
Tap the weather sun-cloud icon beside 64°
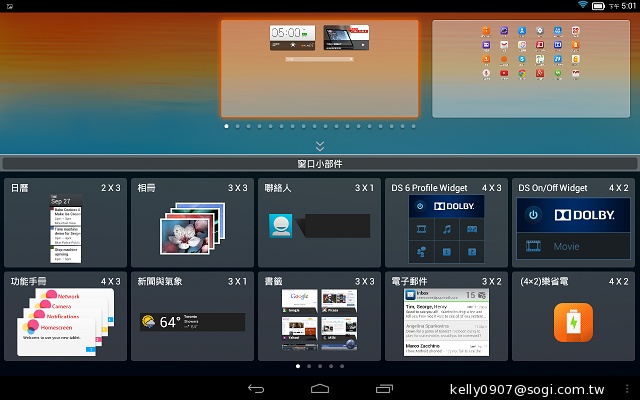(x=149, y=322)
